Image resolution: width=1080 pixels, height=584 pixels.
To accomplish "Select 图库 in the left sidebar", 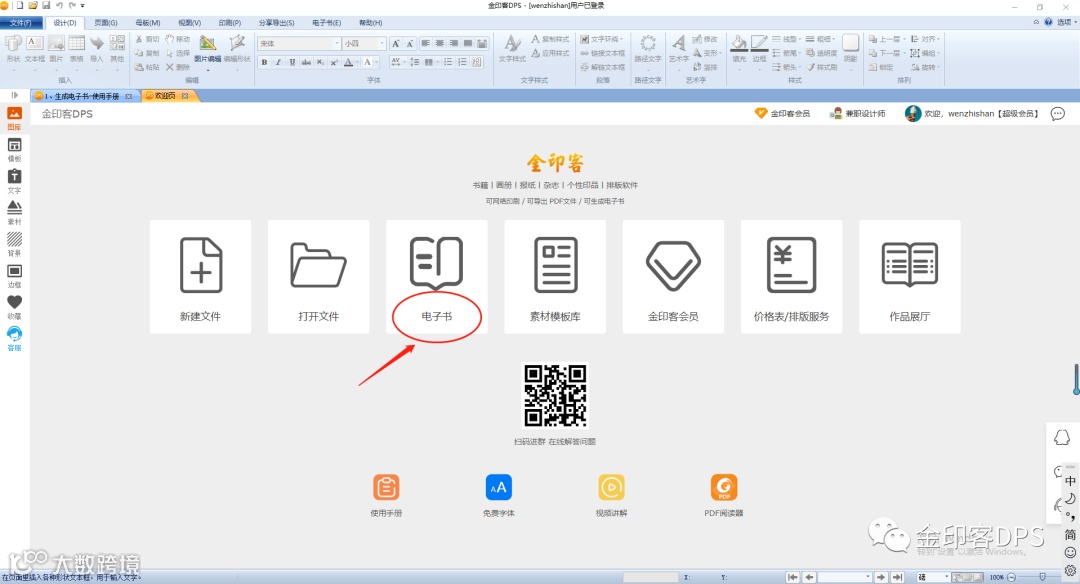I will pos(14,118).
